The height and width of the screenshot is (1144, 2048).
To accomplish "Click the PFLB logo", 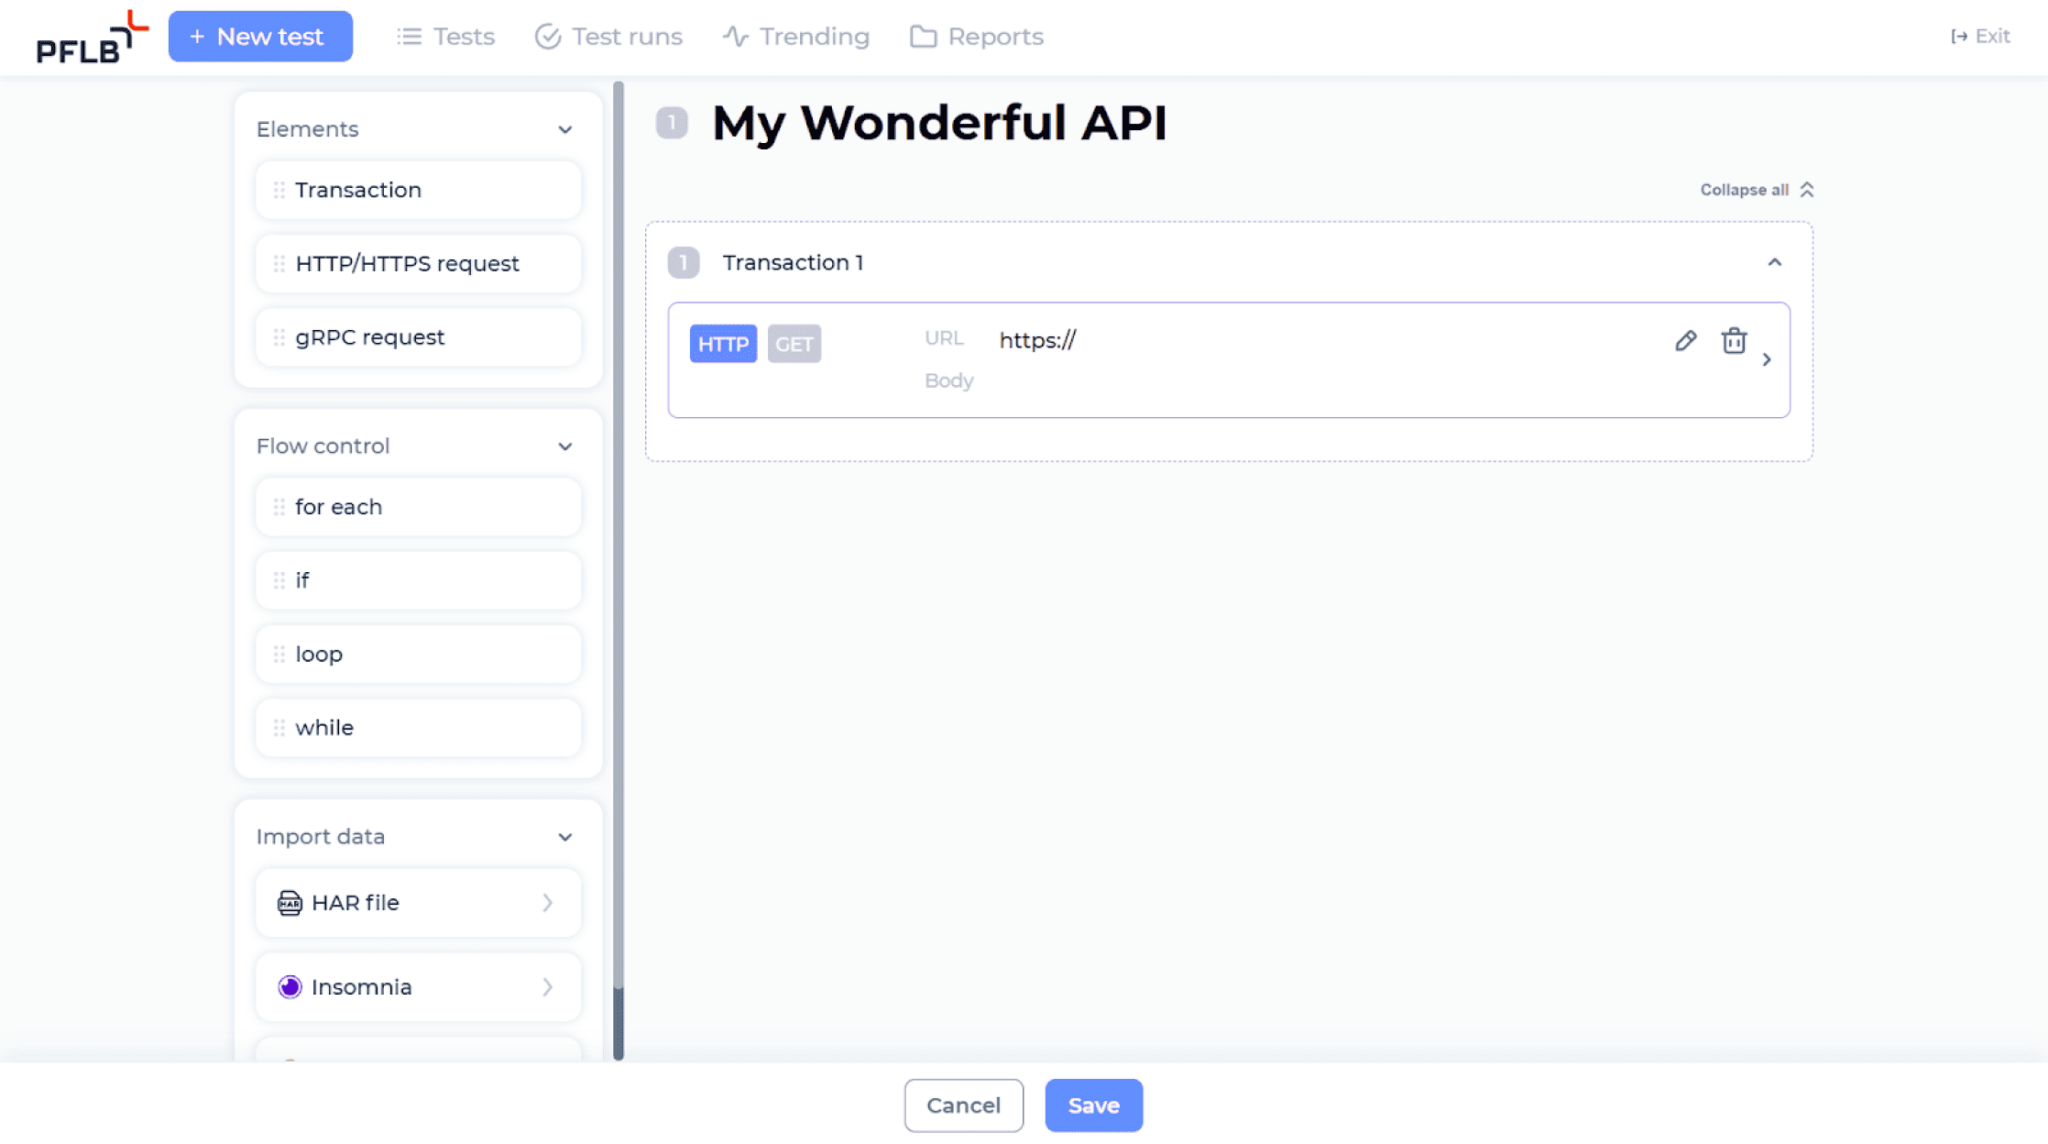I will (92, 37).
